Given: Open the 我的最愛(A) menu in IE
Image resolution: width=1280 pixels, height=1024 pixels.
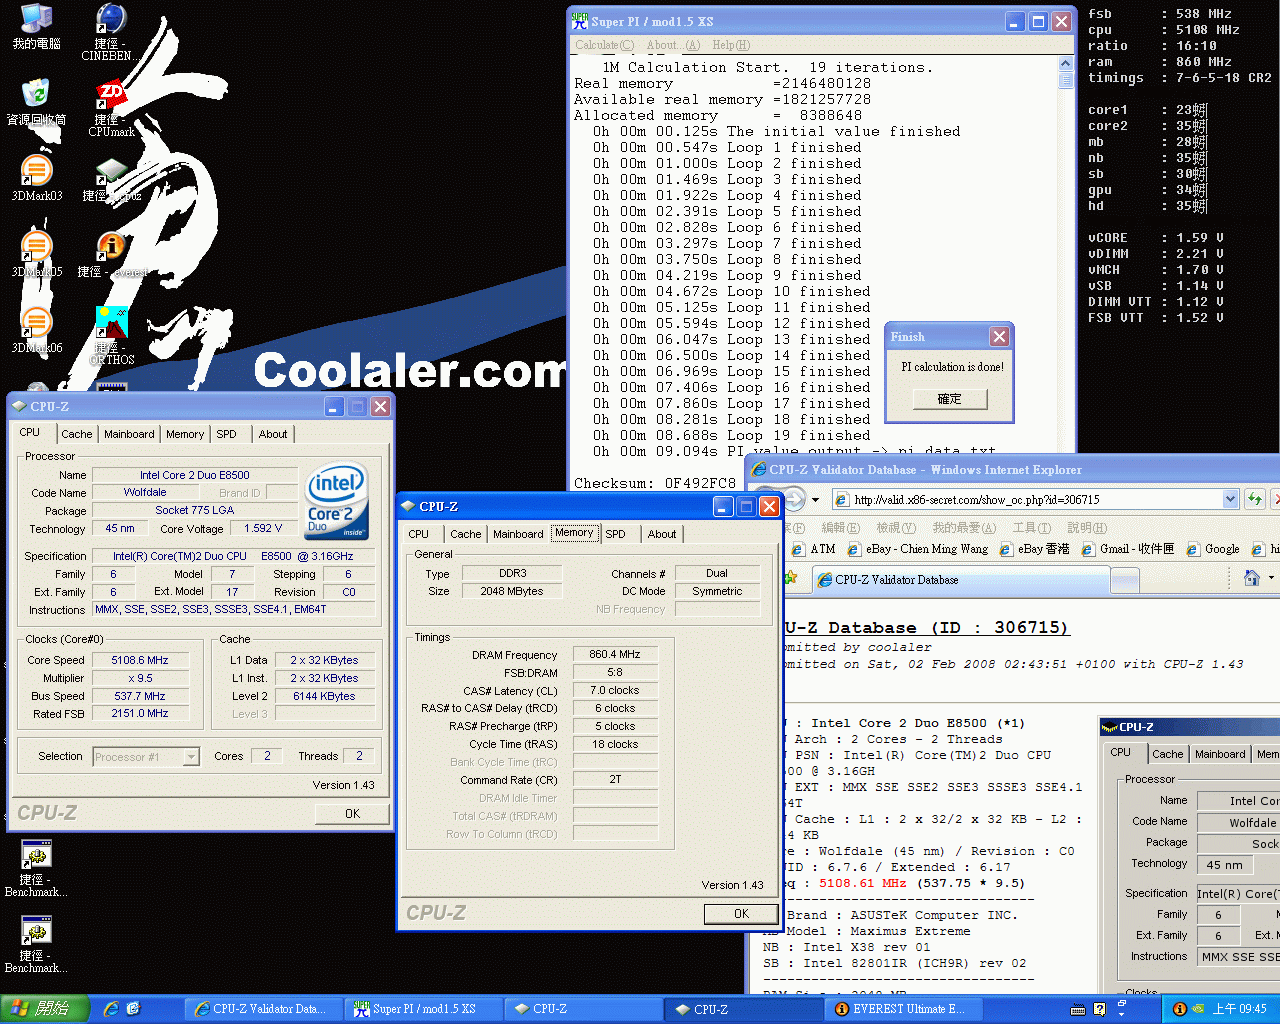Looking at the screenshot, I should (964, 527).
